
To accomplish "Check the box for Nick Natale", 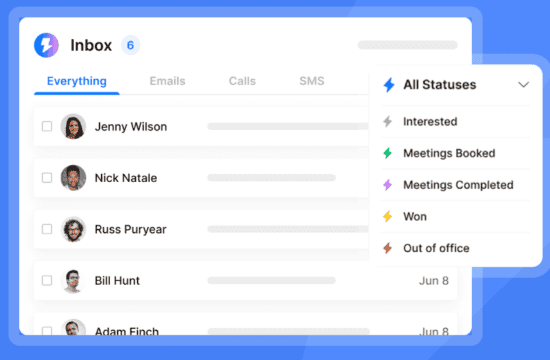I will click(x=47, y=178).
